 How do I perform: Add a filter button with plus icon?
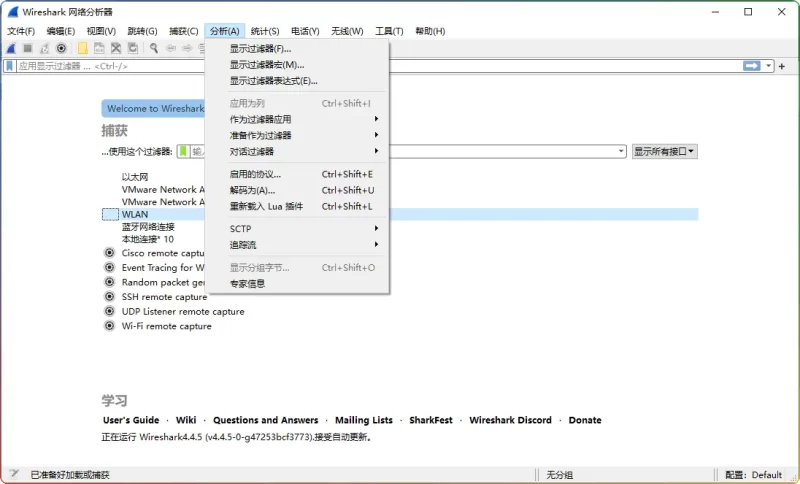coord(782,66)
